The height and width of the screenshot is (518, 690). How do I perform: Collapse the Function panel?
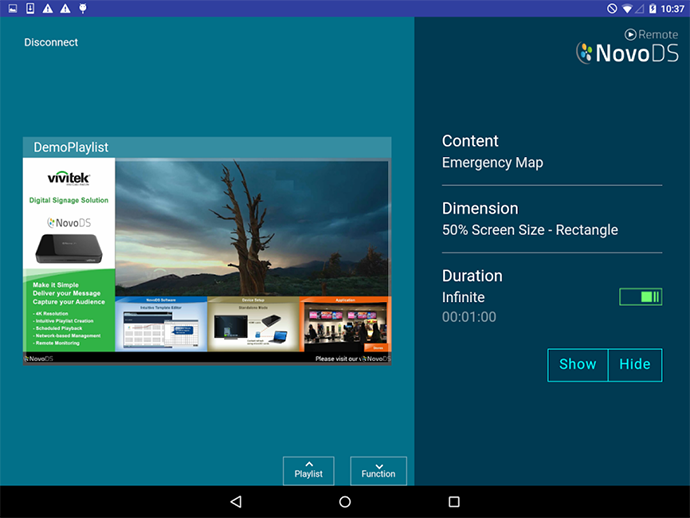click(x=378, y=470)
